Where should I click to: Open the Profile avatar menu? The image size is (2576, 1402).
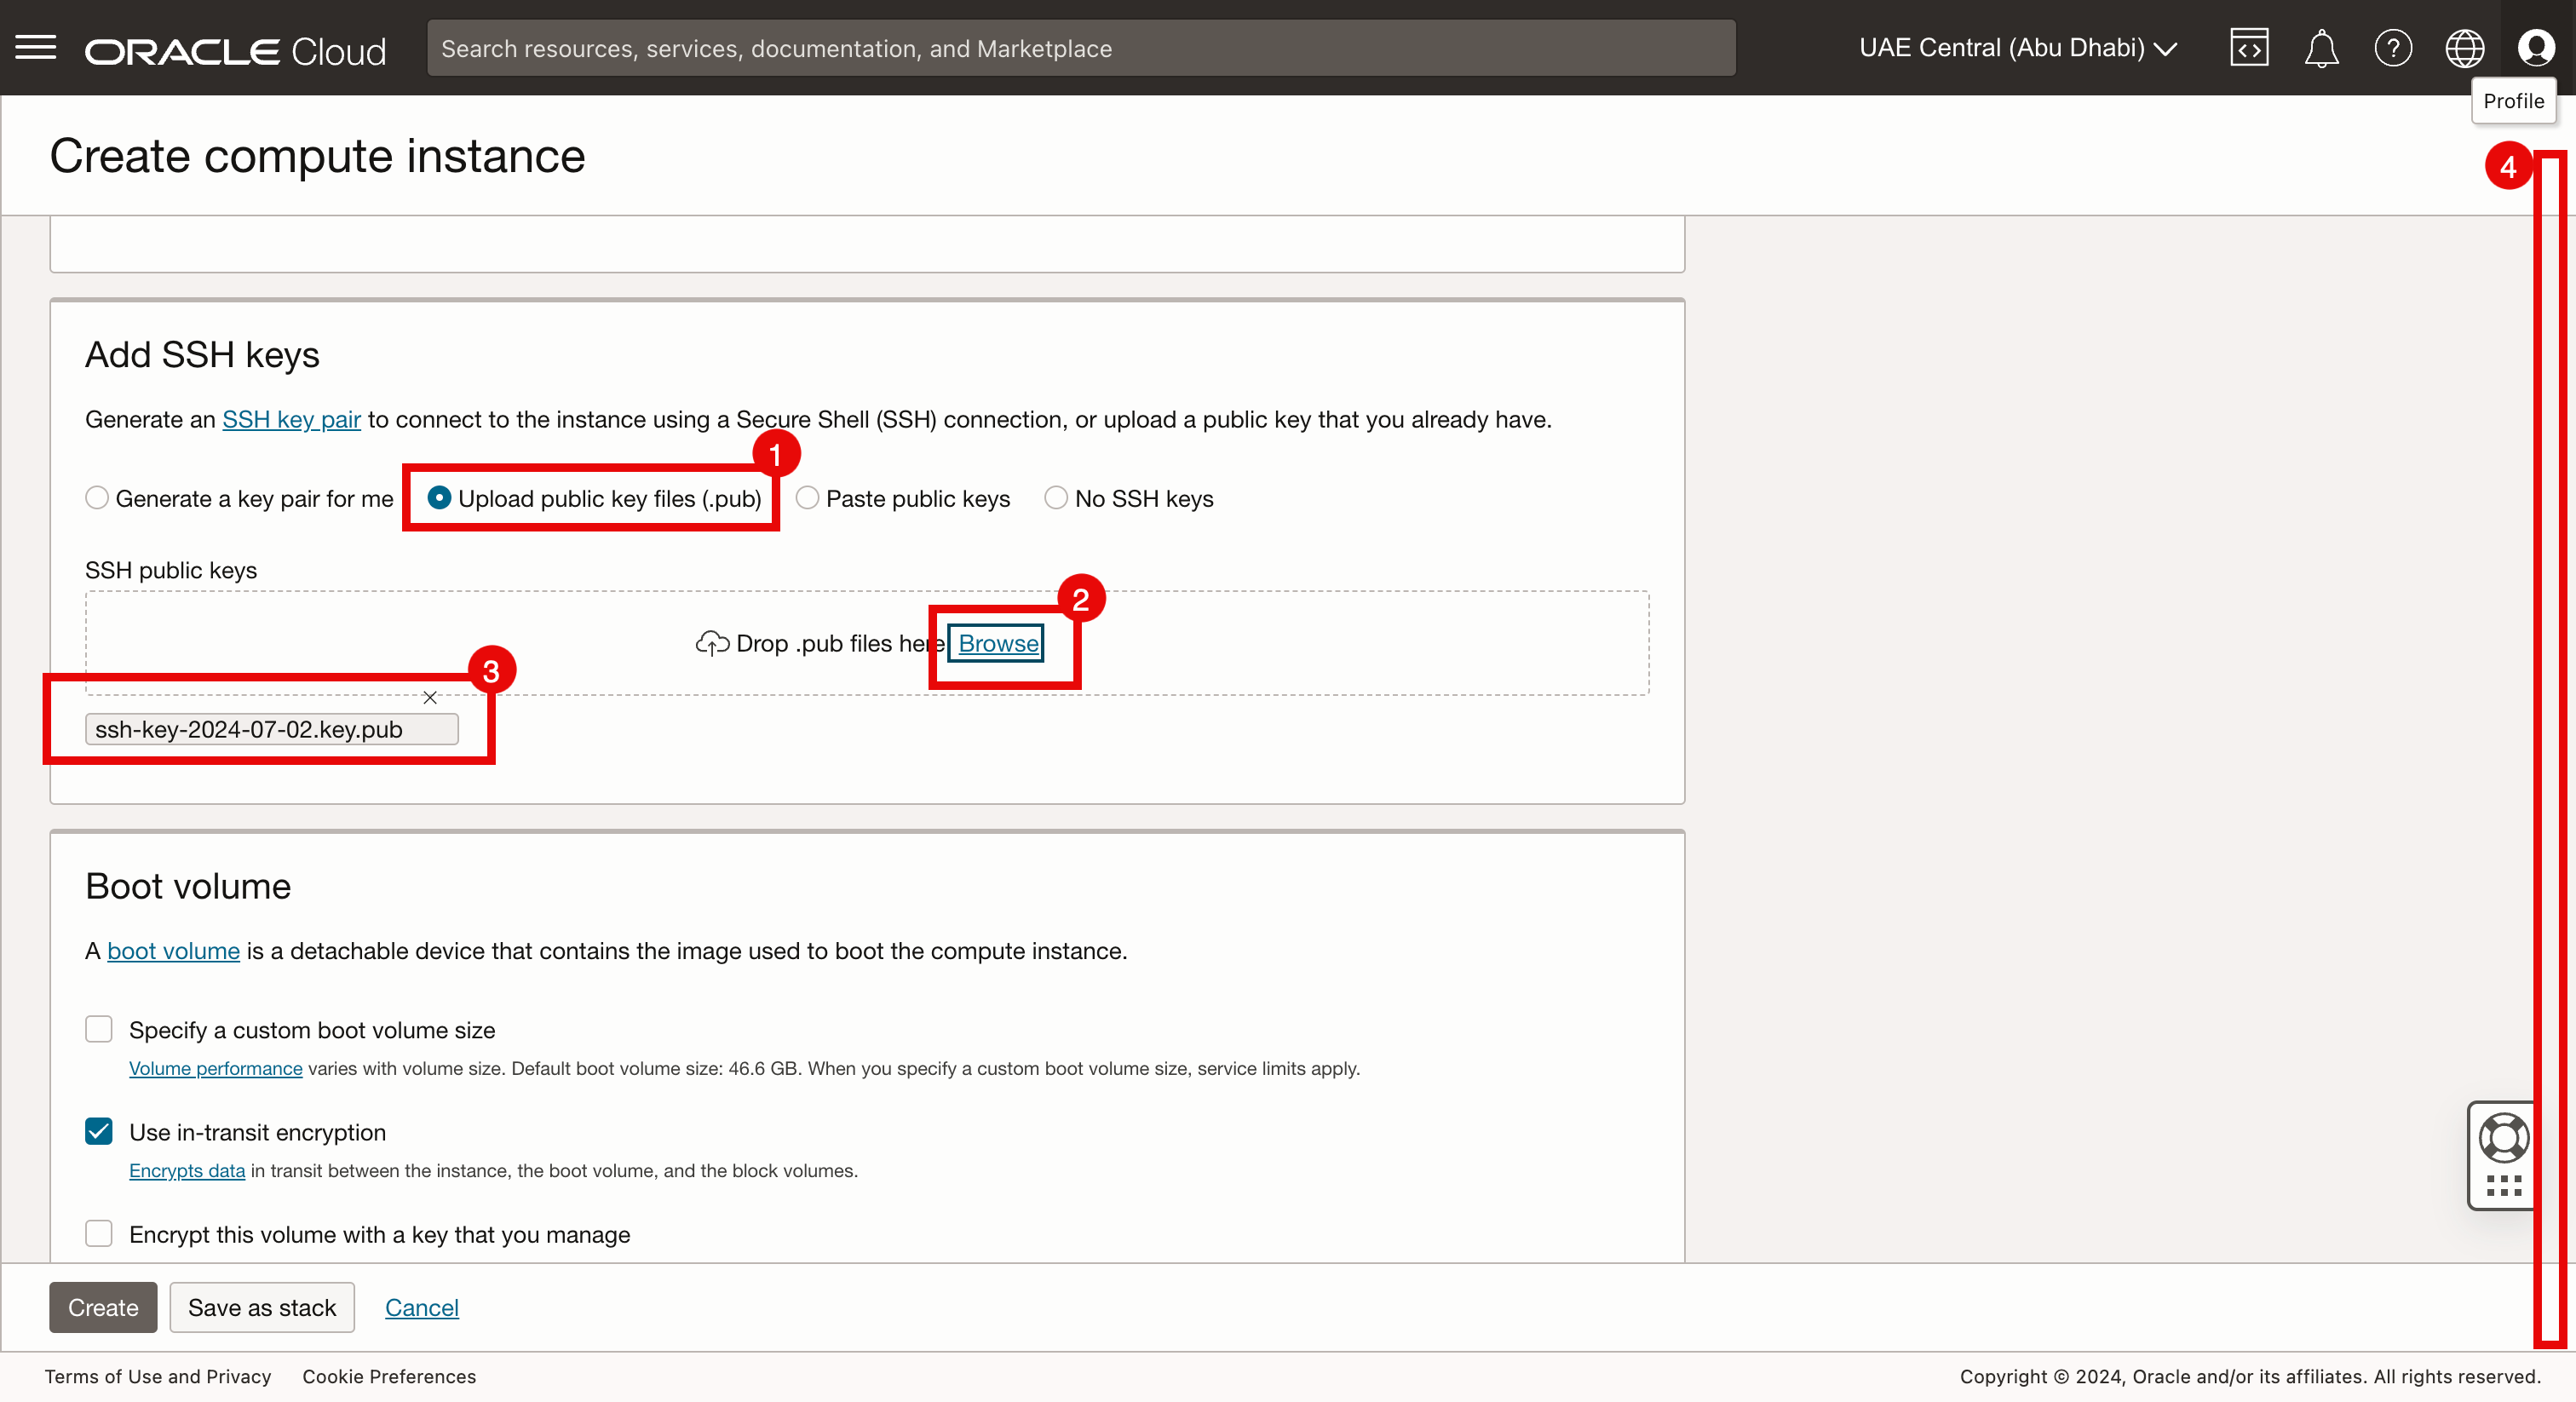pos(2536,48)
